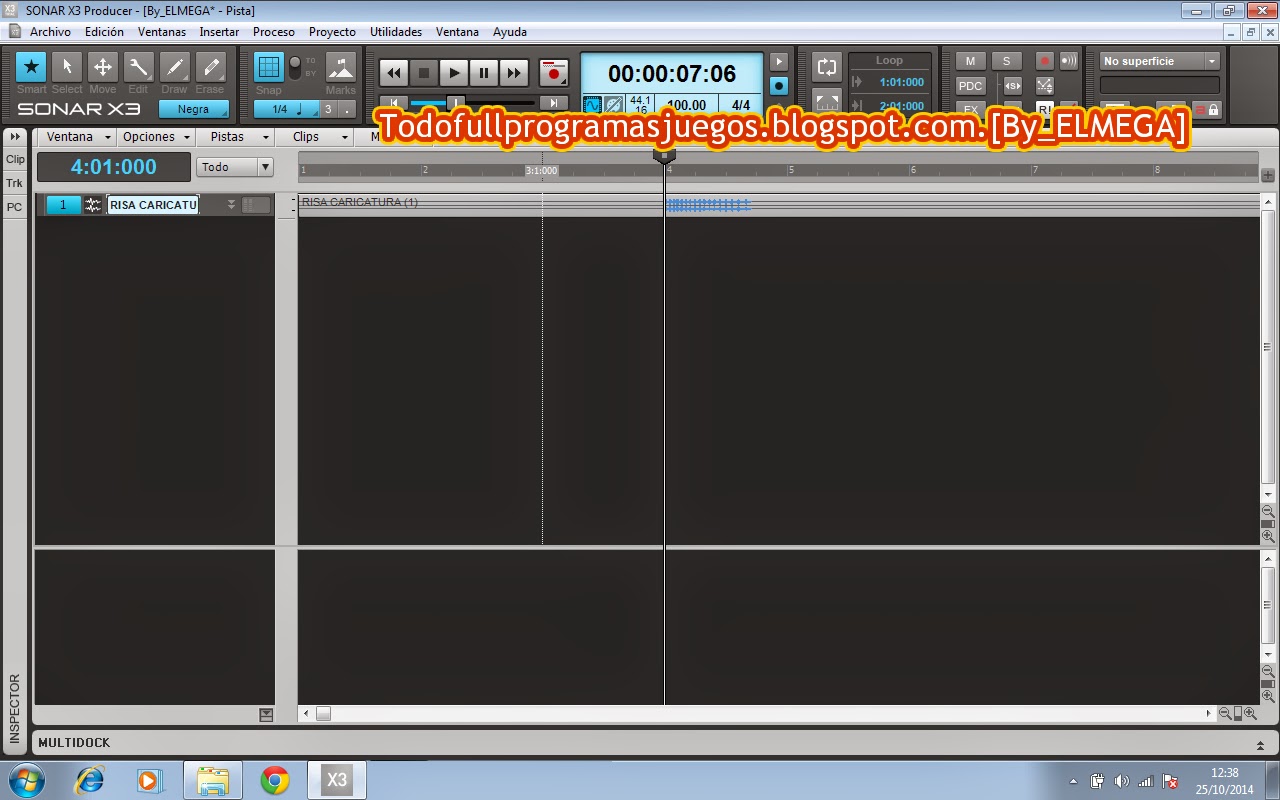The width and height of the screenshot is (1280, 800).
Task: Click the 00:00:07:06 time display
Action: tap(671, 73)
